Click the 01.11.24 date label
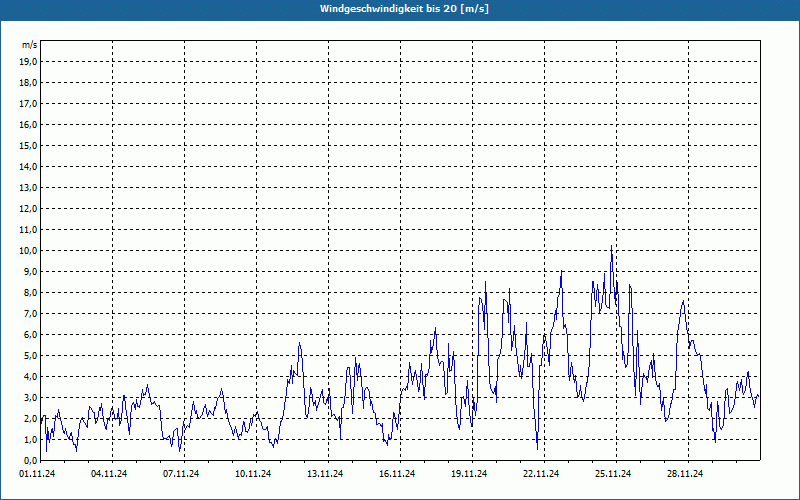 pyautogui.click(x=37, y=474)
